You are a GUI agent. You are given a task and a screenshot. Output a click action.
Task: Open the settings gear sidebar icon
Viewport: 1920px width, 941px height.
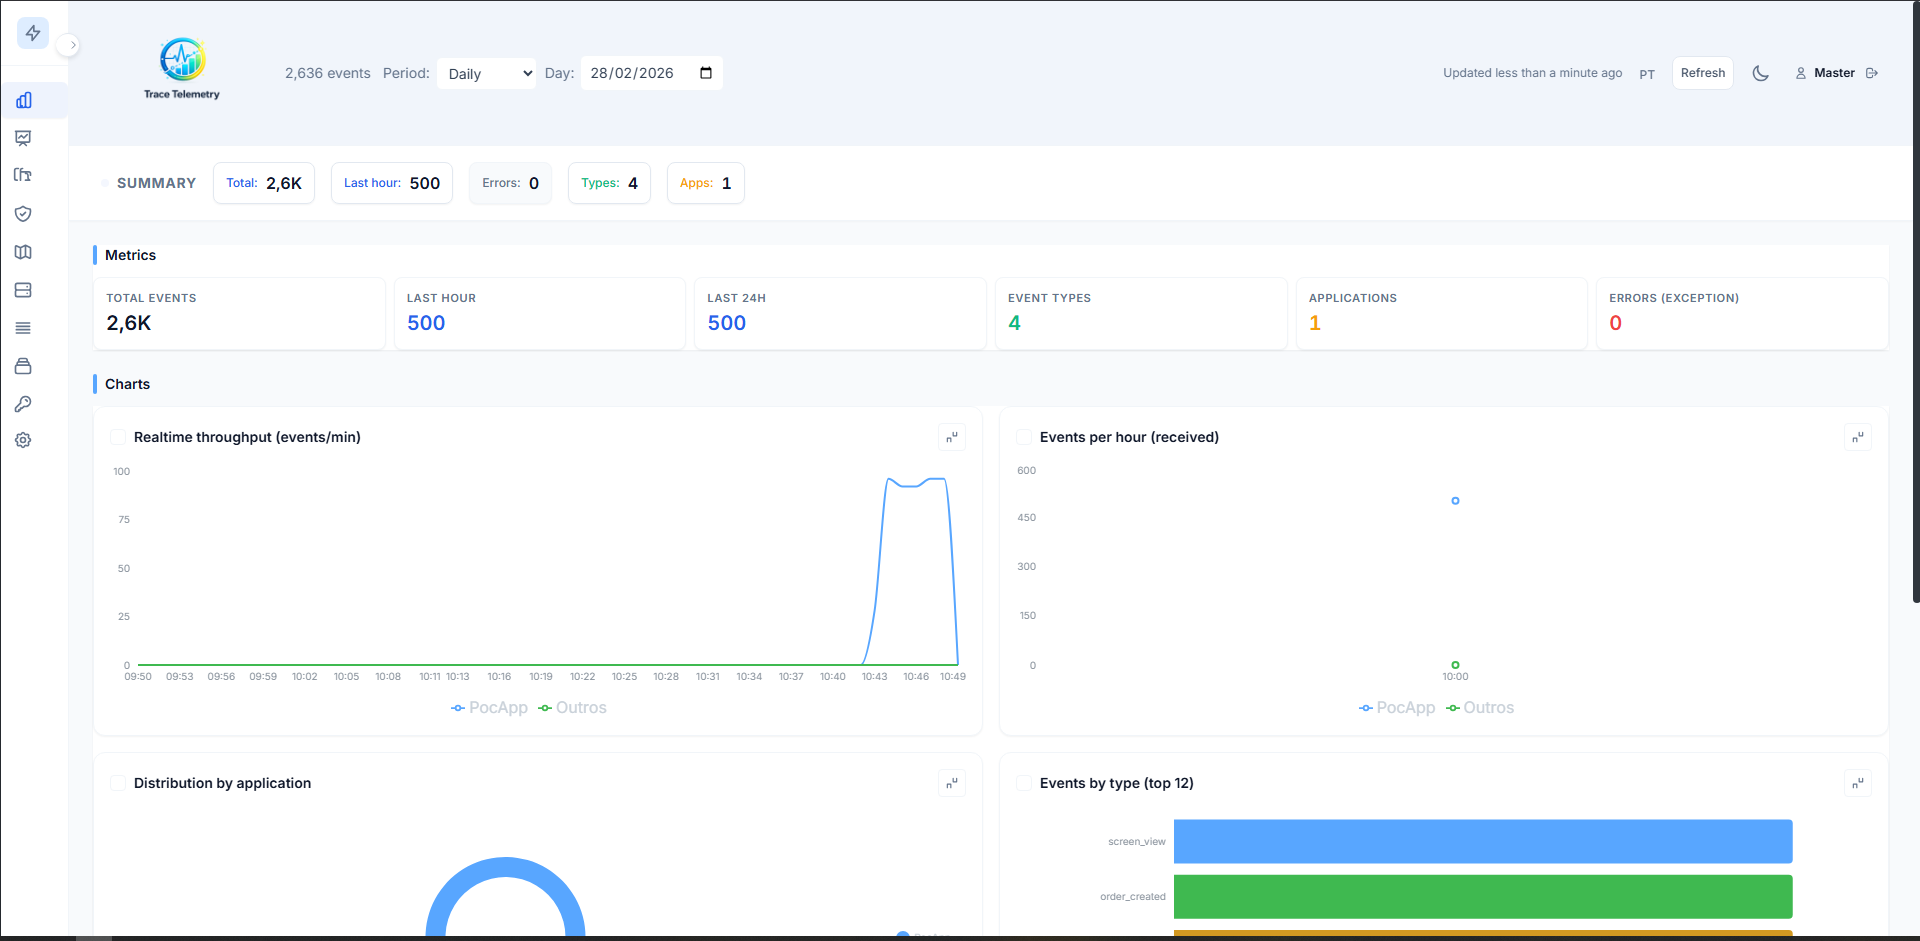(x=24, y=440)
